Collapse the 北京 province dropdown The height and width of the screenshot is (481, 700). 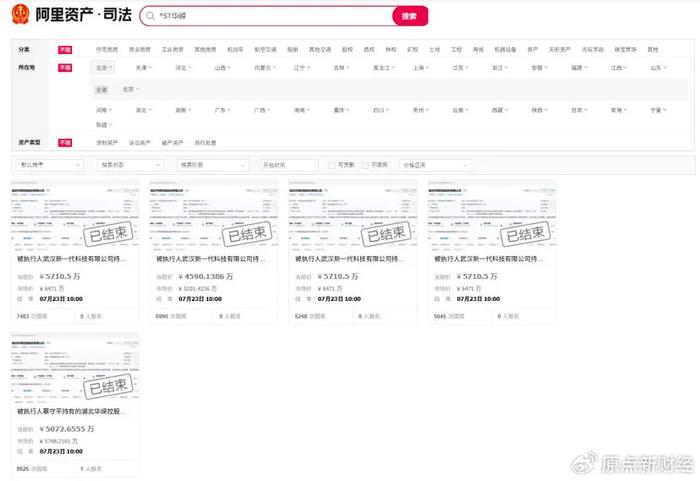tap(104, 68)
